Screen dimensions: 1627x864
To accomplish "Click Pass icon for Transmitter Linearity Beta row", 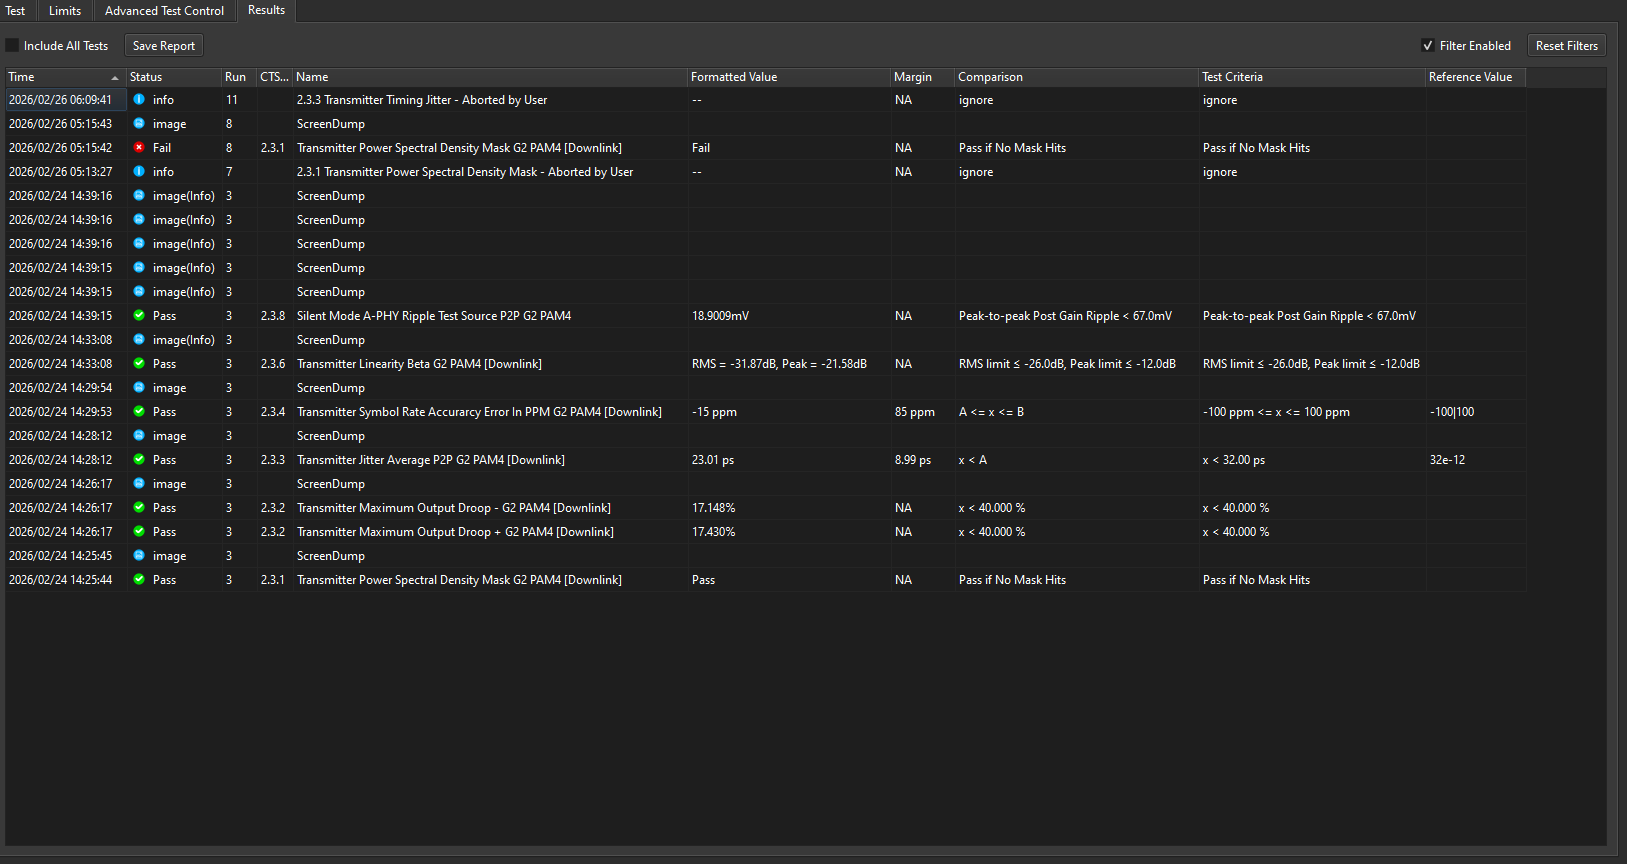I will [x=139, y=364].
